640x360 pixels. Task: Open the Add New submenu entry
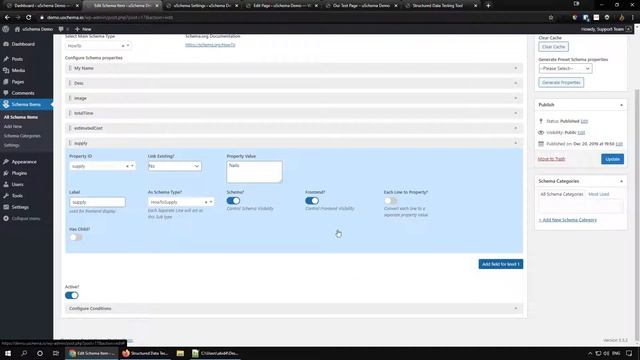[13, 127]
